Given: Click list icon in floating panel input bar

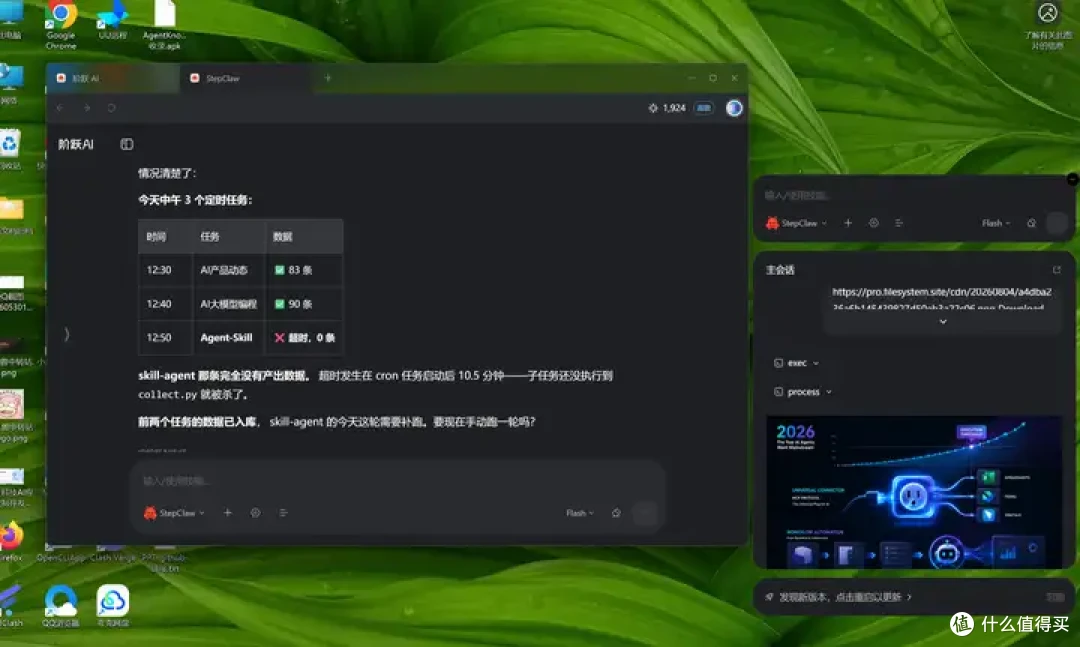Looking at the screenshot, I should click(x=899, y=223).
